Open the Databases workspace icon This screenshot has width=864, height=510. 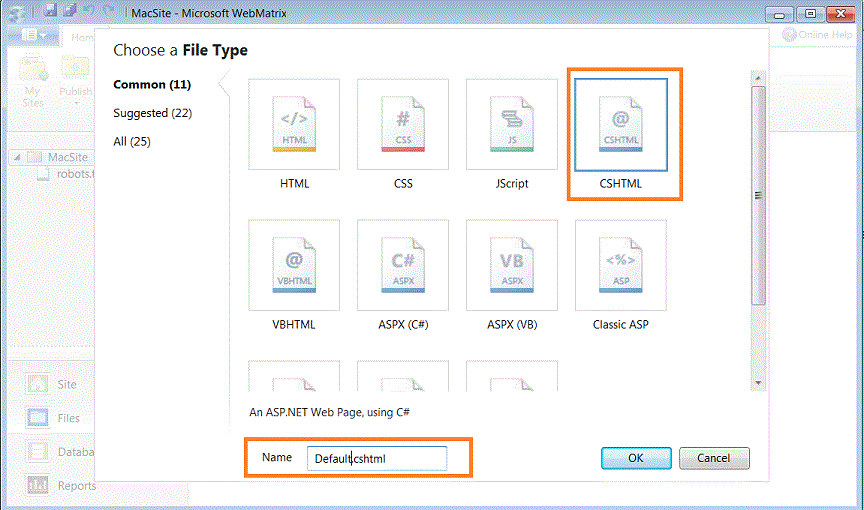[x=37, y=452]
